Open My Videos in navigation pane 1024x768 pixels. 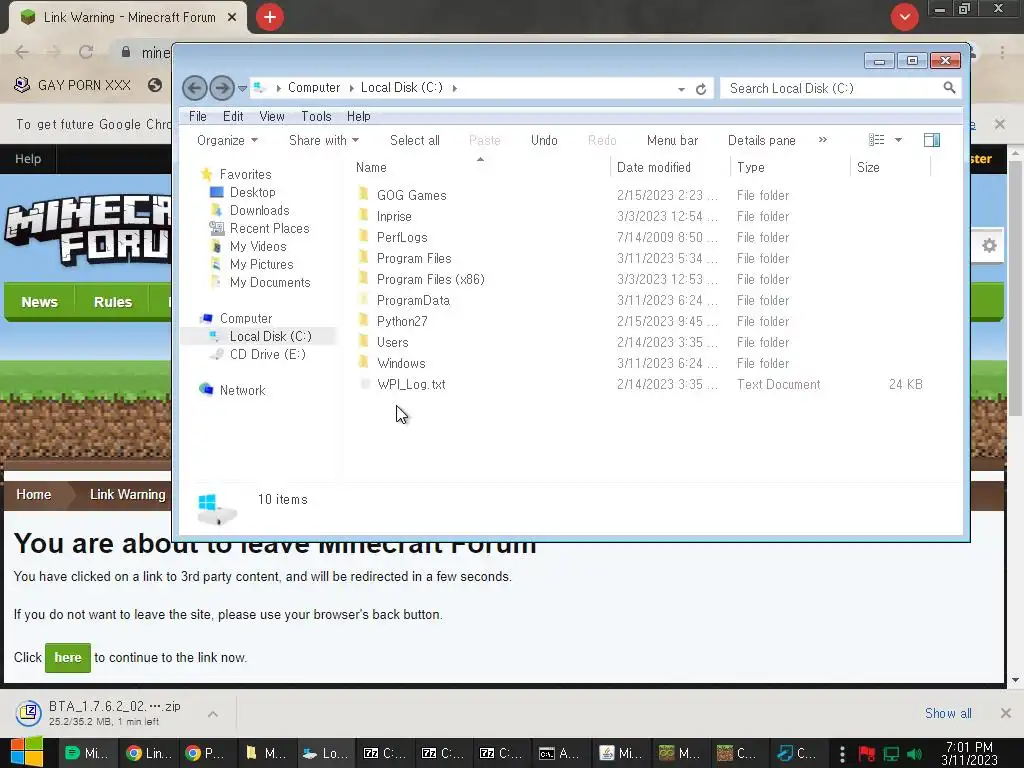tap(258, 246)
